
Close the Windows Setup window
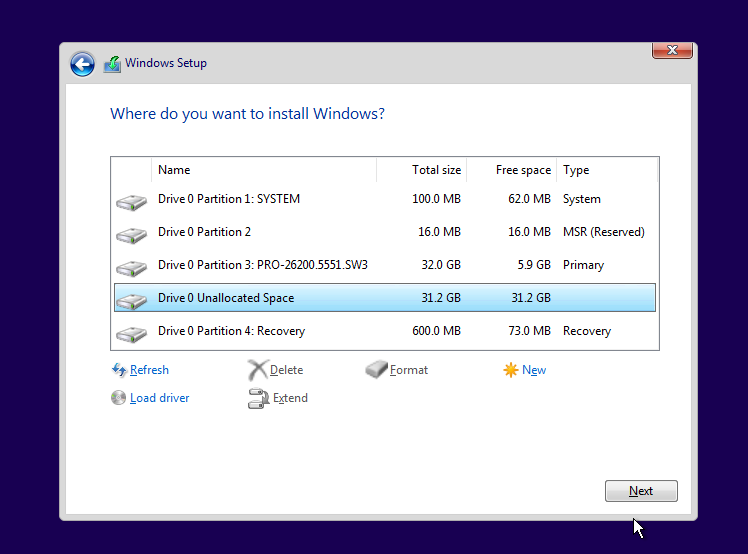672,50
